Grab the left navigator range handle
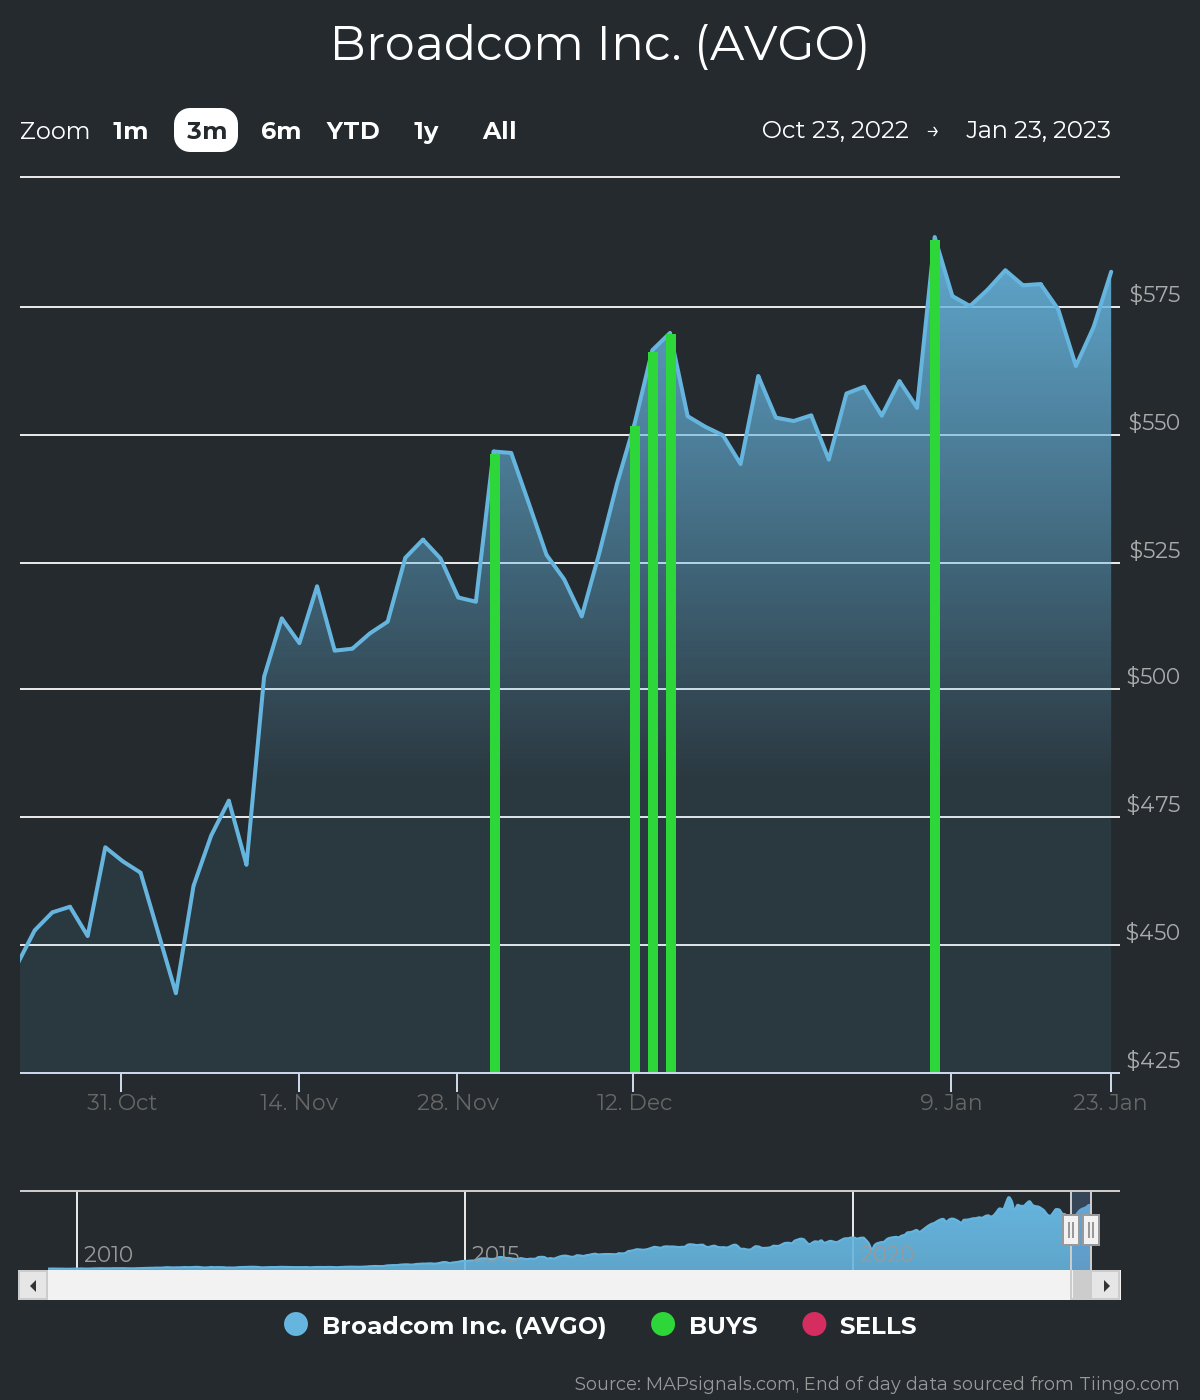The width and height of the screenshot is (1200, 1400). click(x=1071, y=1230)
